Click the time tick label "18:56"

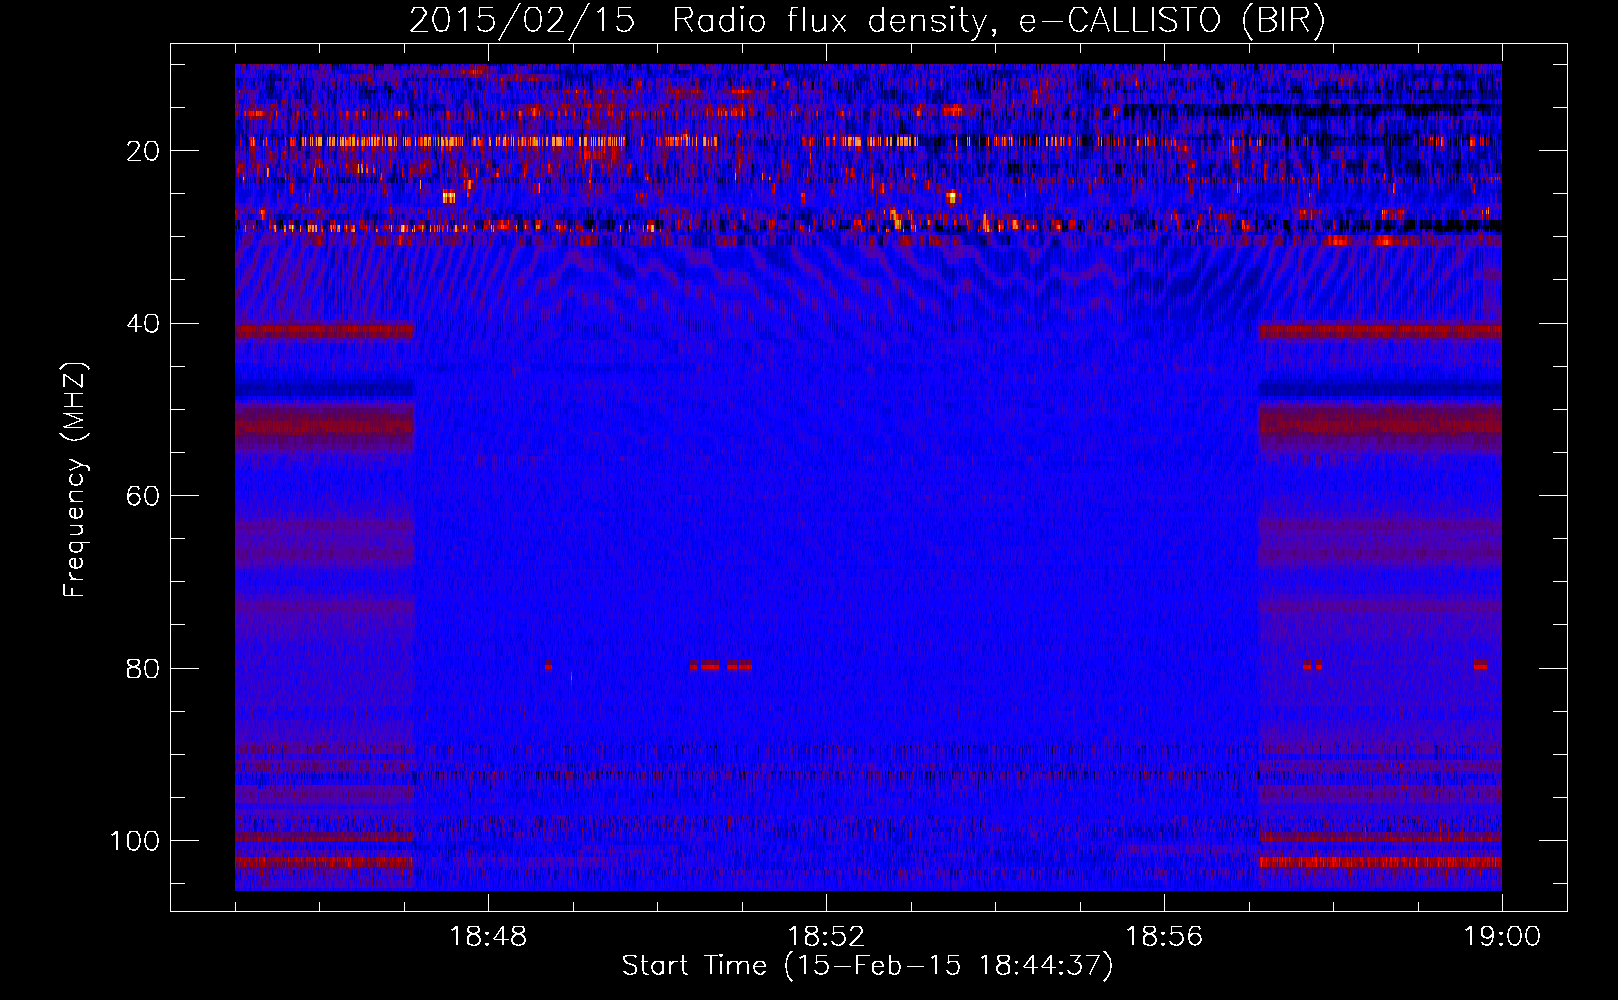coord(1164,937)
